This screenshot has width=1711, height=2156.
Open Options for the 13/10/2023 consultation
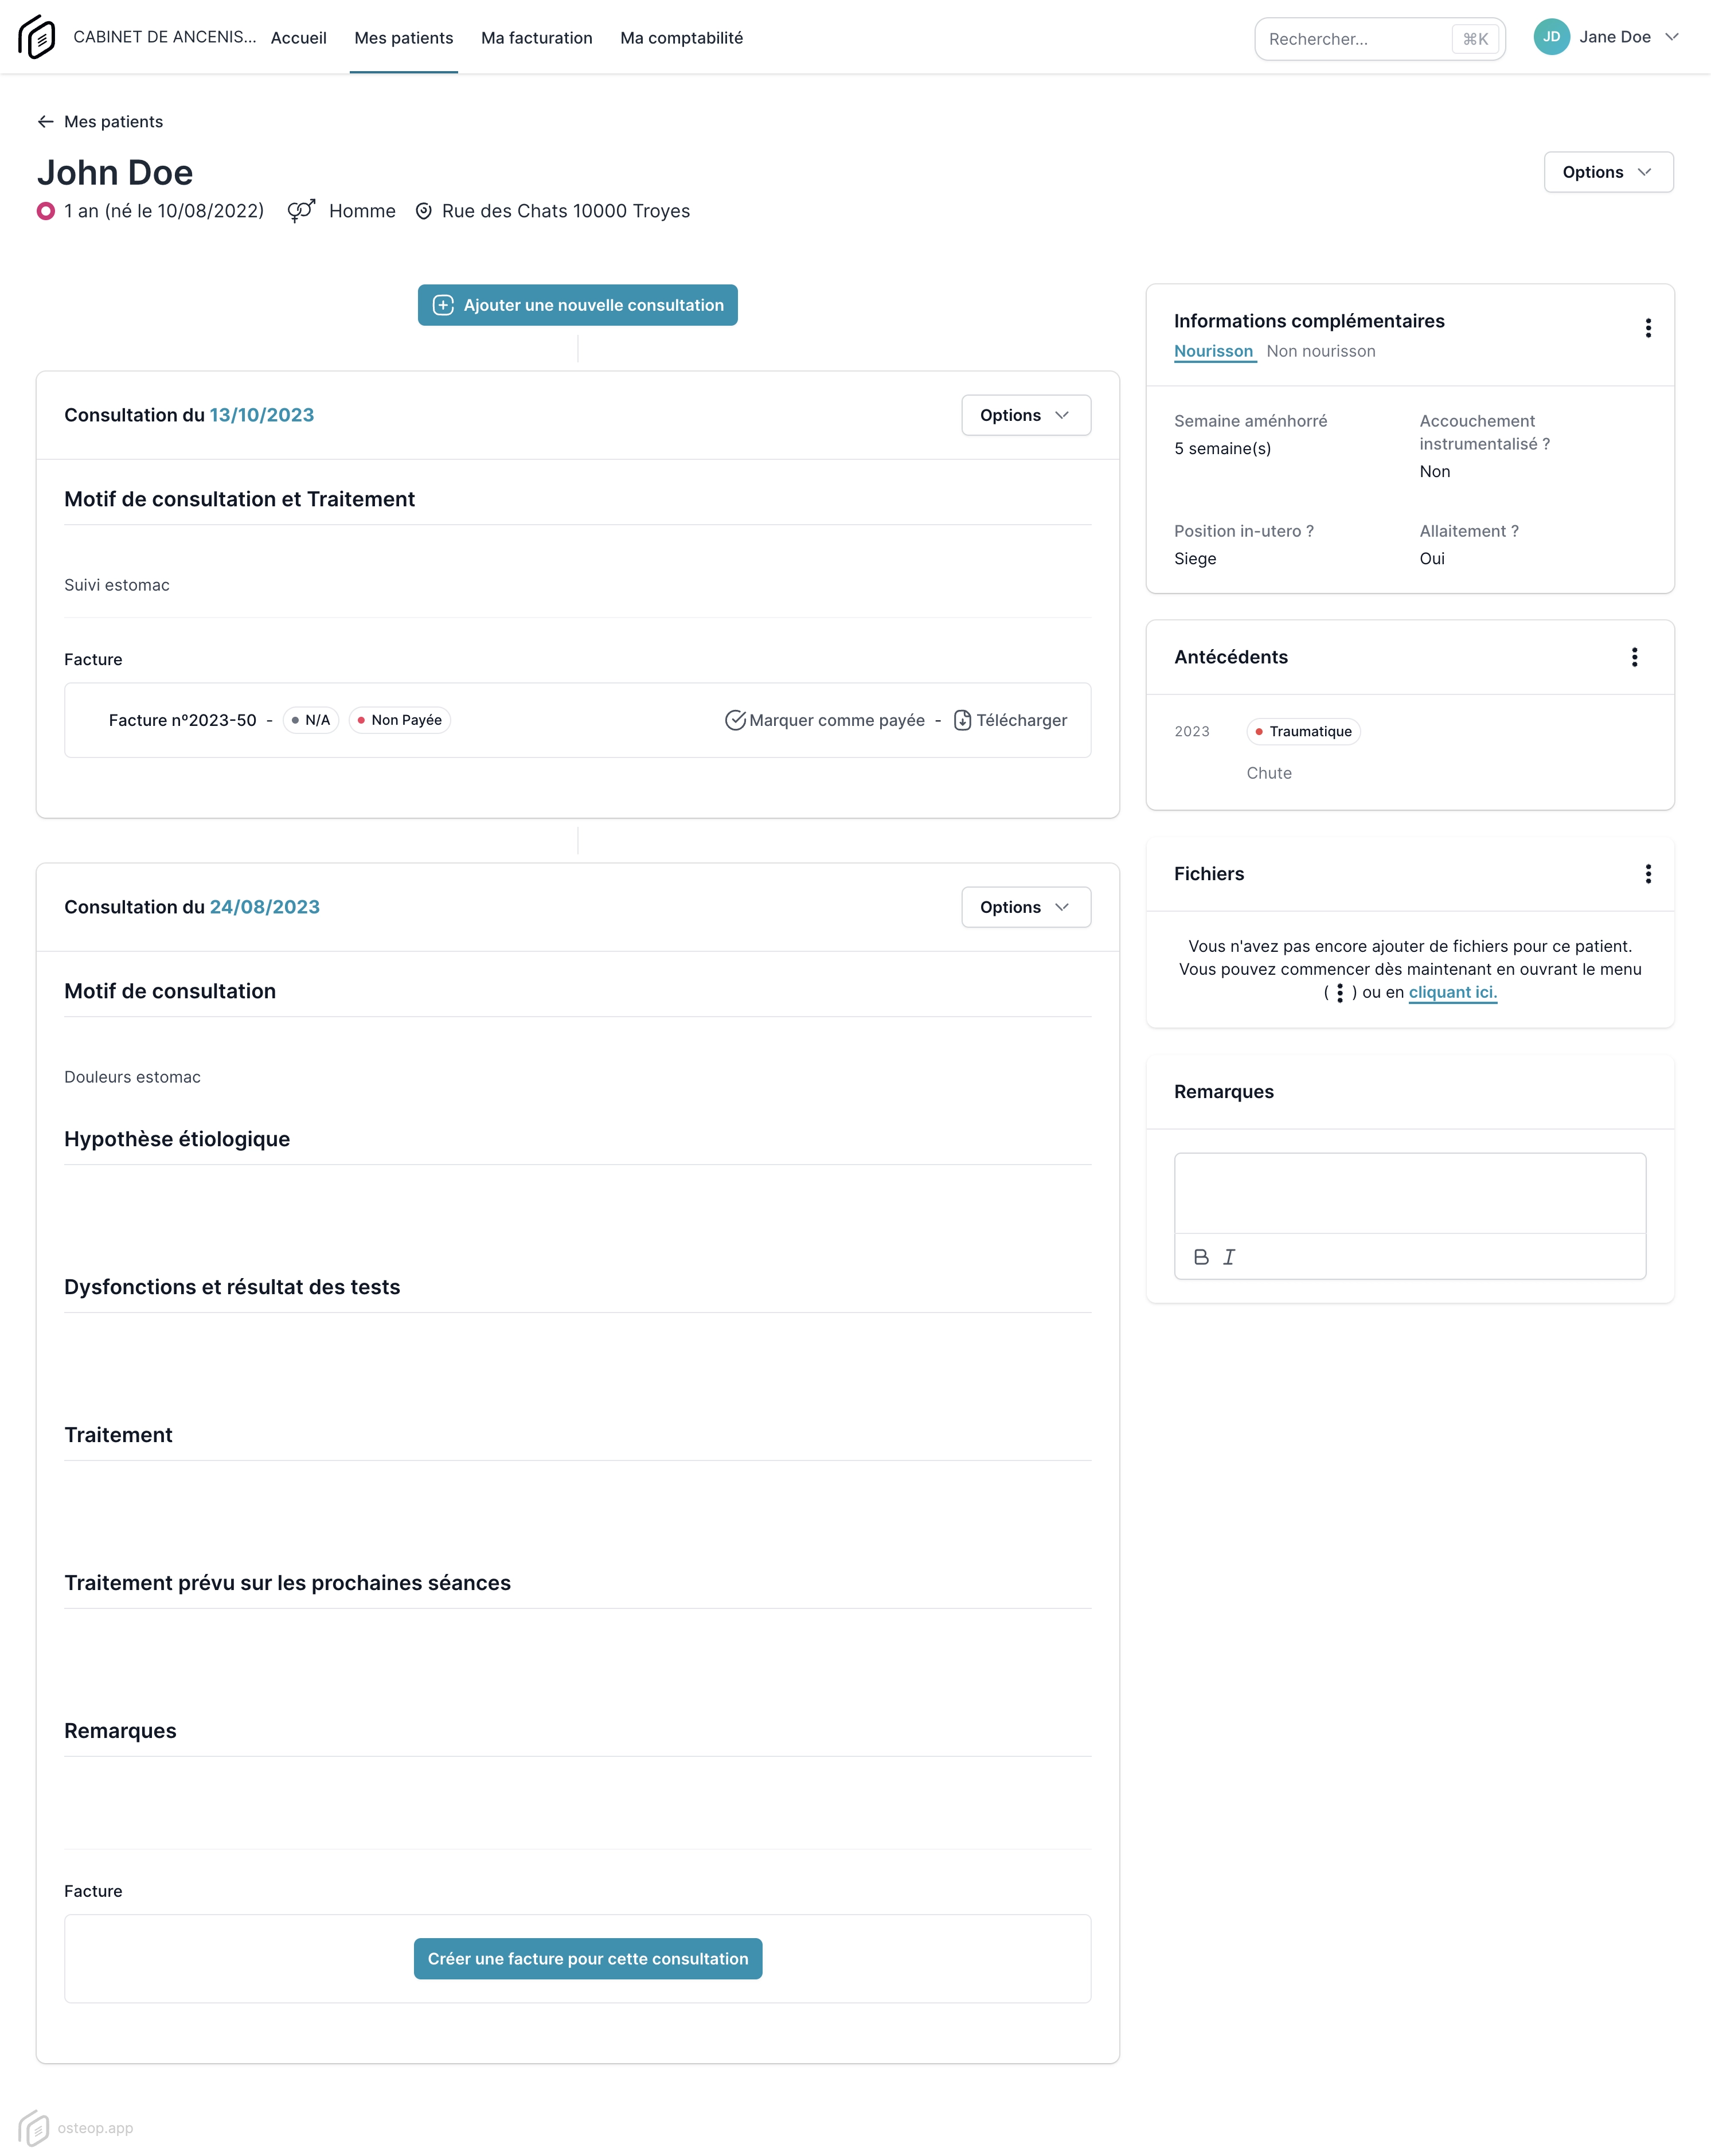tap(1025, 414)
